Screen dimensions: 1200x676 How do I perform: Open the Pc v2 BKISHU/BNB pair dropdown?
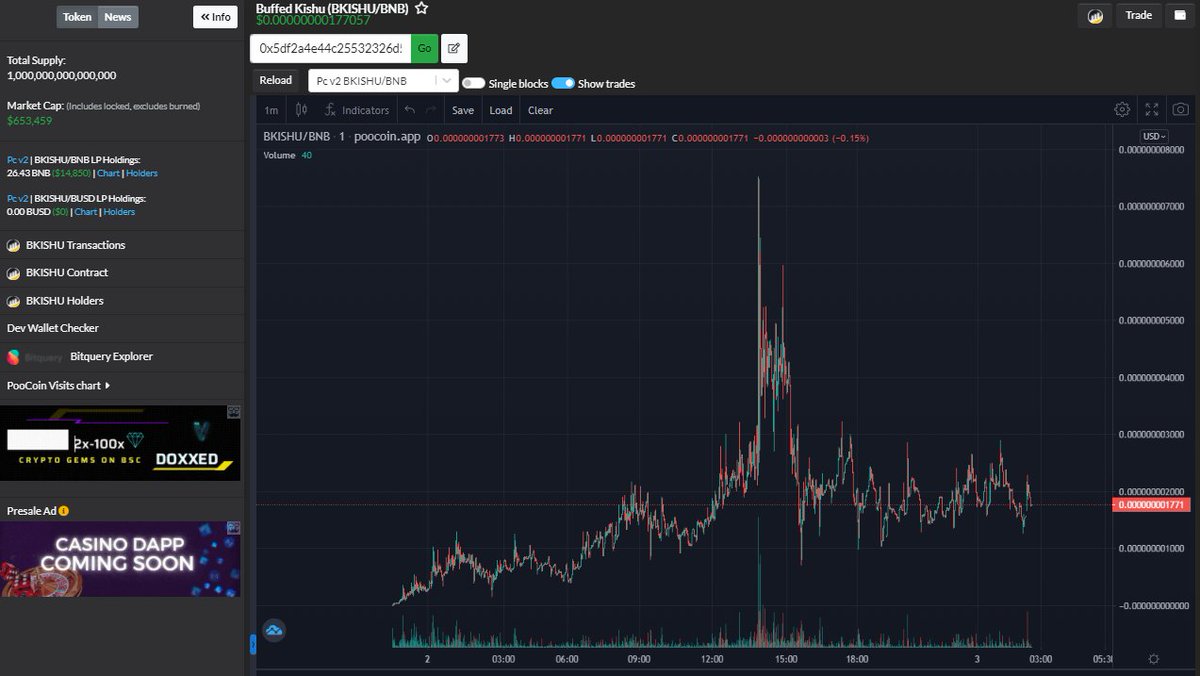383,81
